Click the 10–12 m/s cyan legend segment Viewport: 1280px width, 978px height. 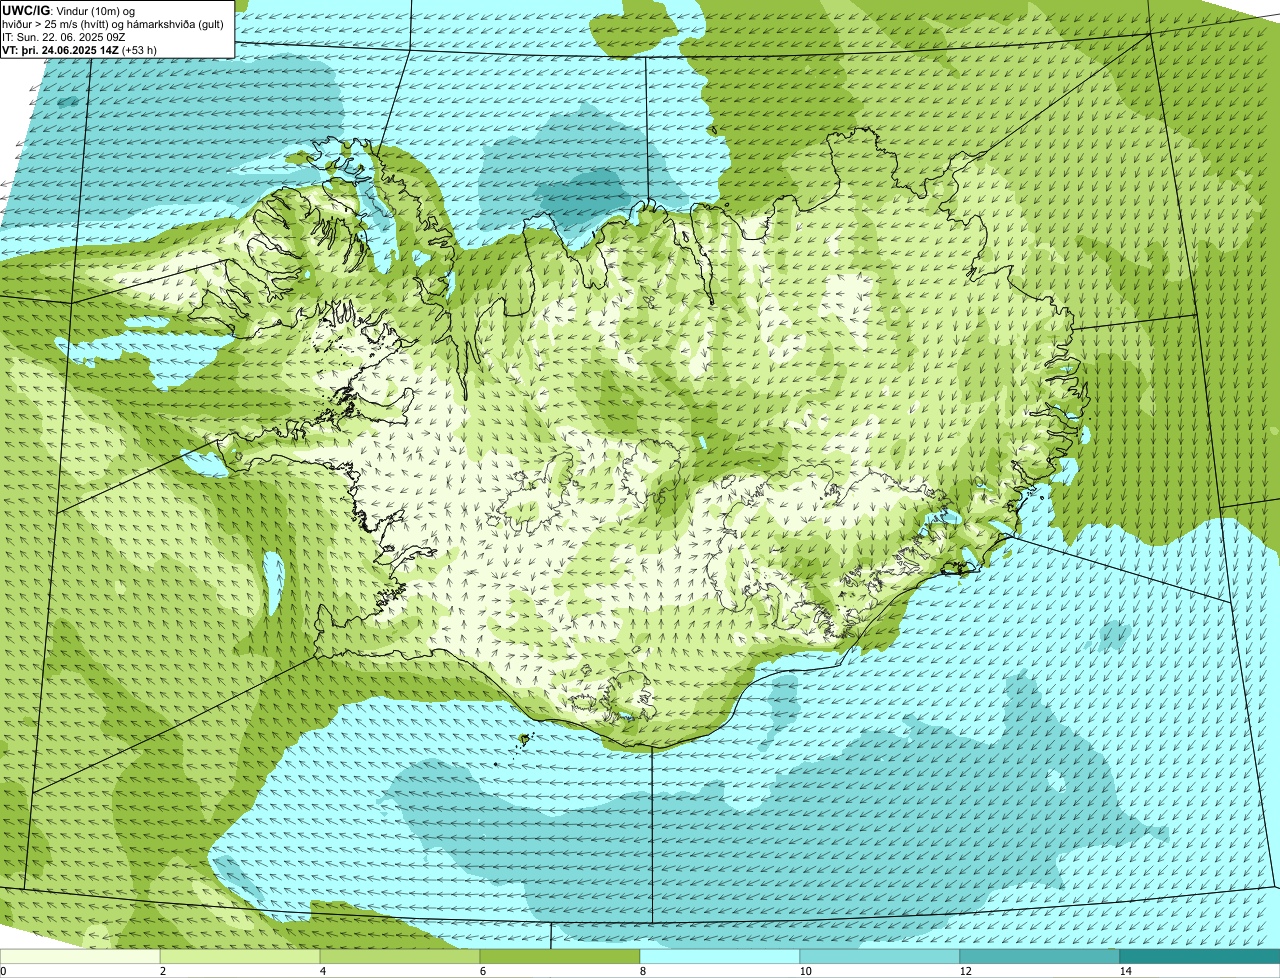[880, 957]
